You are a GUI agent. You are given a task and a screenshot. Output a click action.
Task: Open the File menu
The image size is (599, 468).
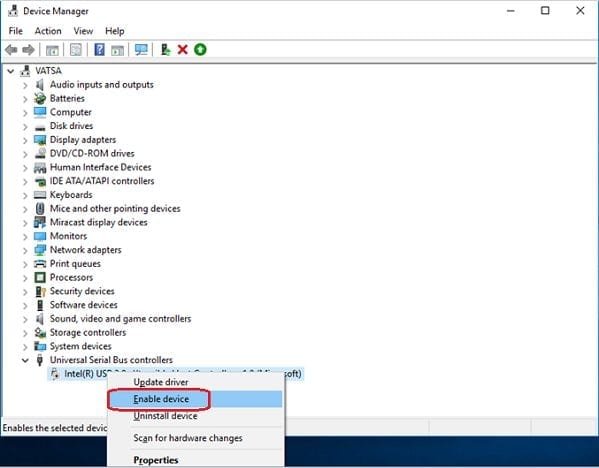pyautogui.click(x=16, y=31)
